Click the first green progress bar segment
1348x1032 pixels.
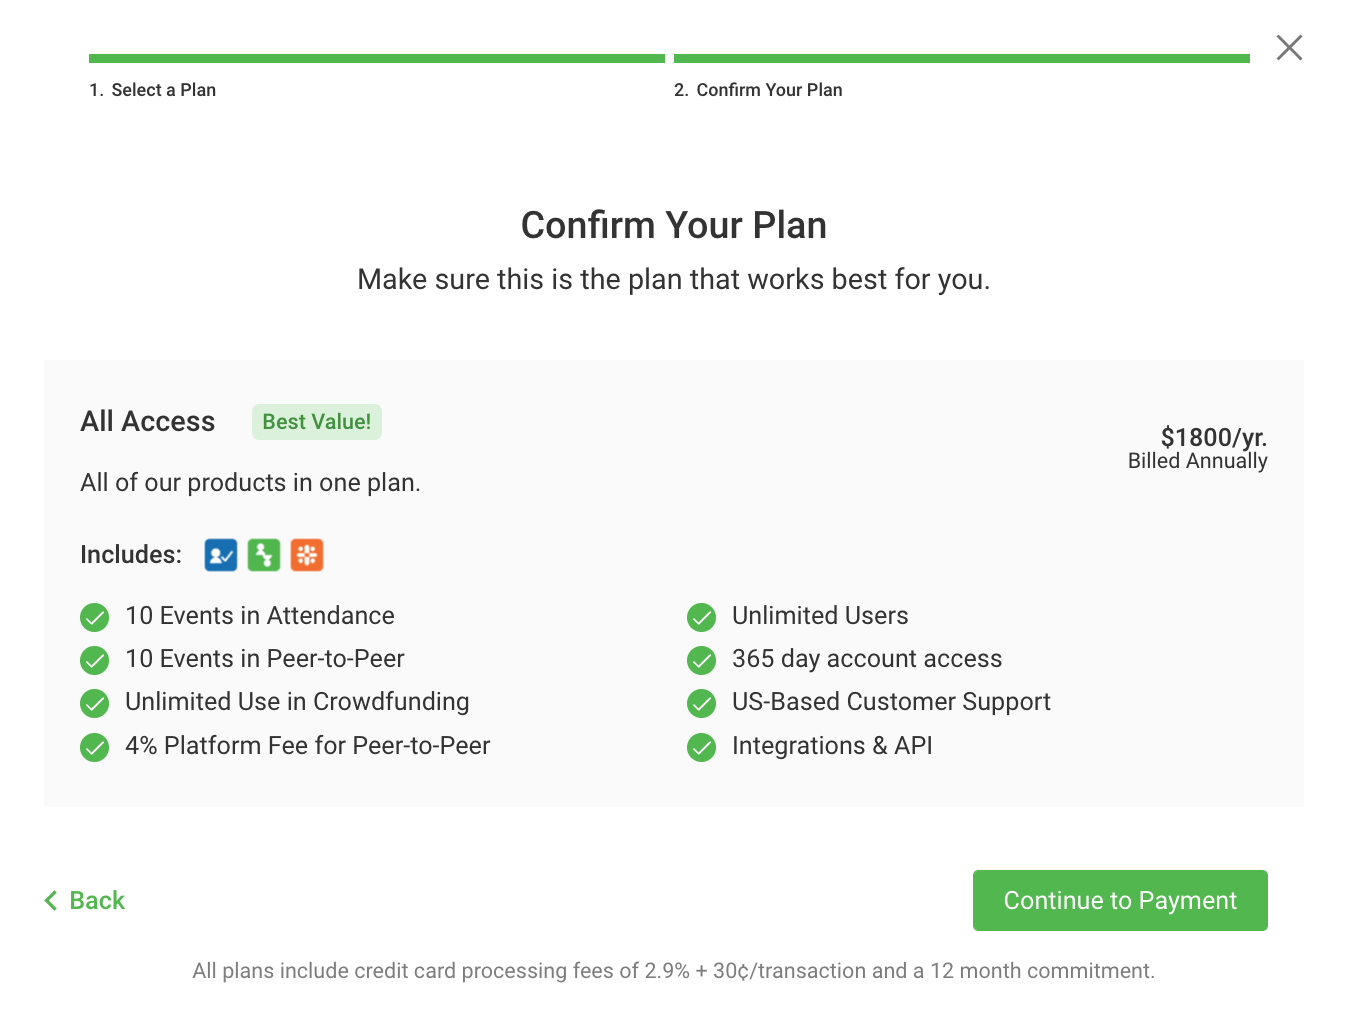point(376,59)
